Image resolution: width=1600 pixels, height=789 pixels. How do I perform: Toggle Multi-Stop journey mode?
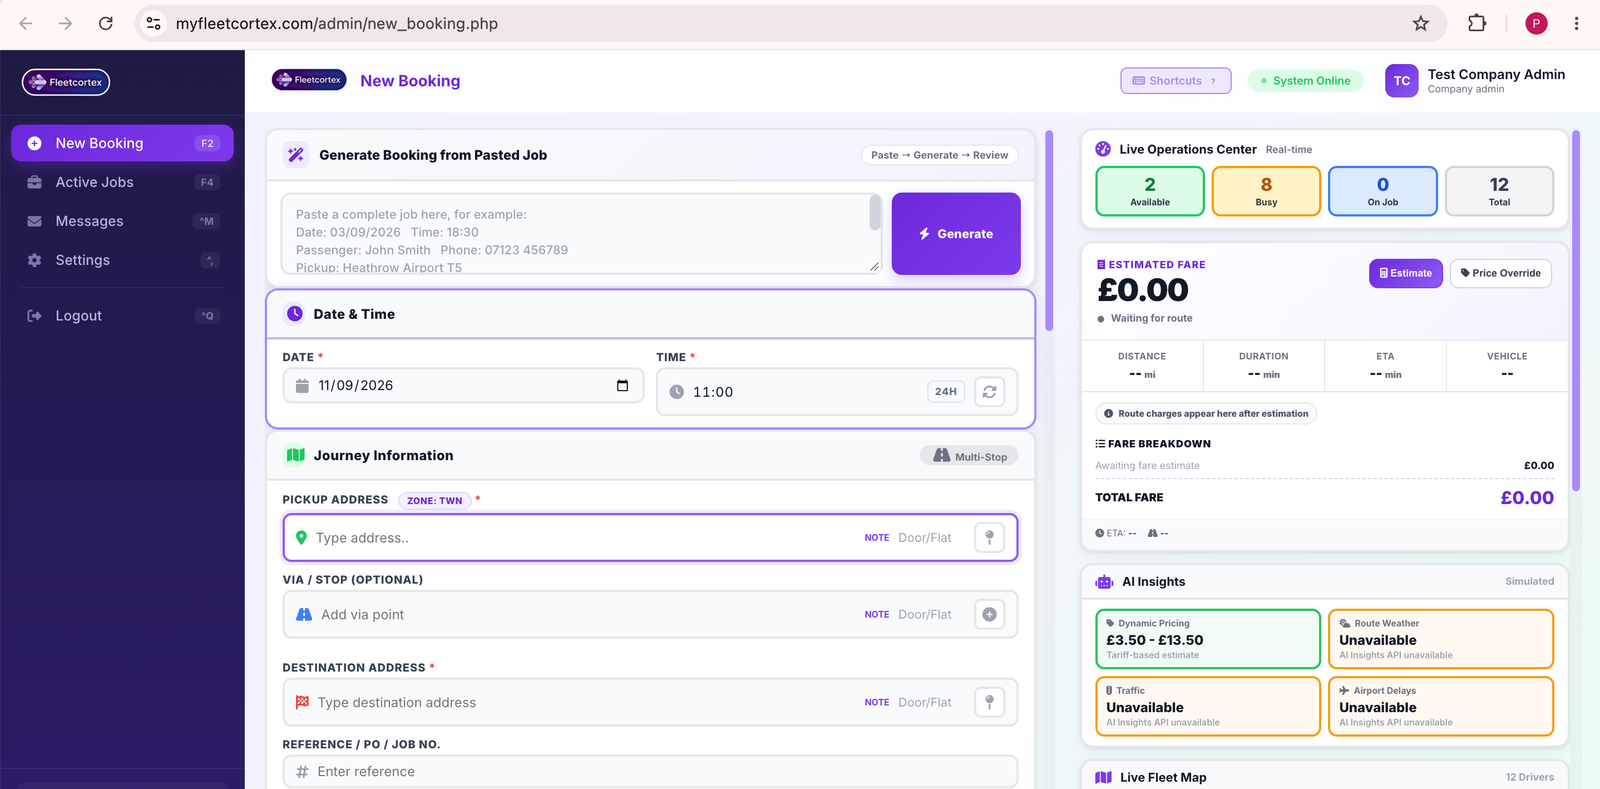(x=970, y=456)
